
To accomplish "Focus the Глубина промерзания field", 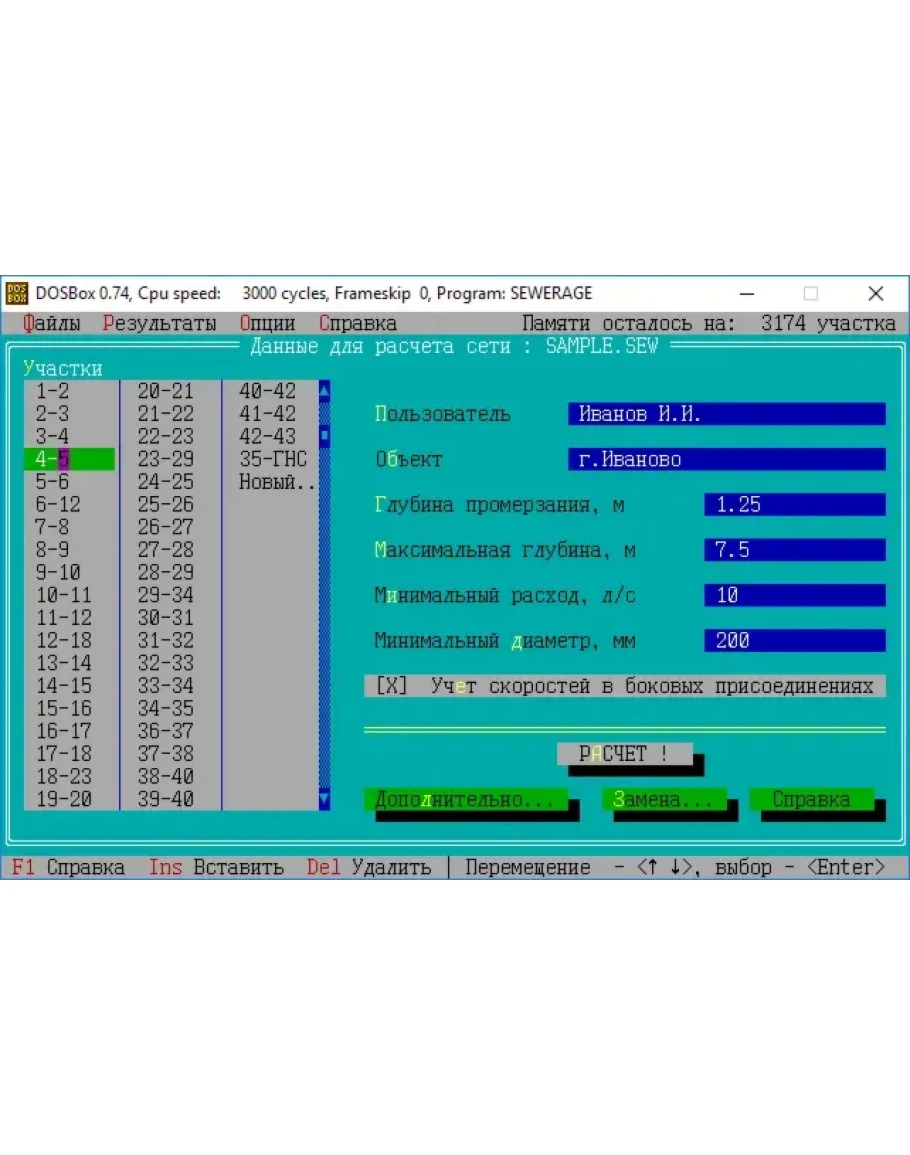I will [794, 505].
